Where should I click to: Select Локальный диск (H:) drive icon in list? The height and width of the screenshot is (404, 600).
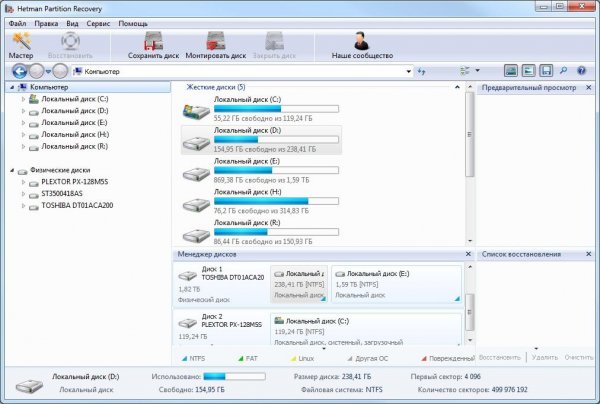(x=196, y=204)
